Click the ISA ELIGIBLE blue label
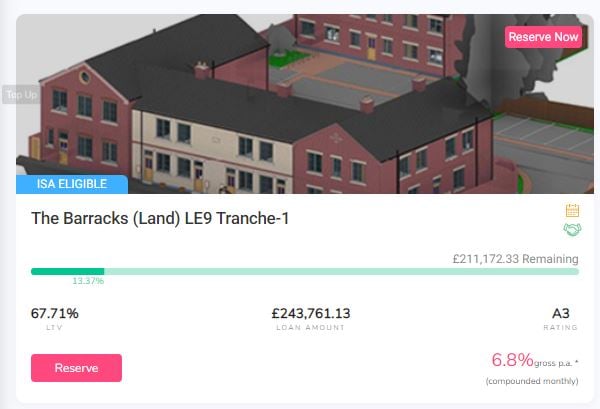The image size is (600, 409). (x=72, y=184)
